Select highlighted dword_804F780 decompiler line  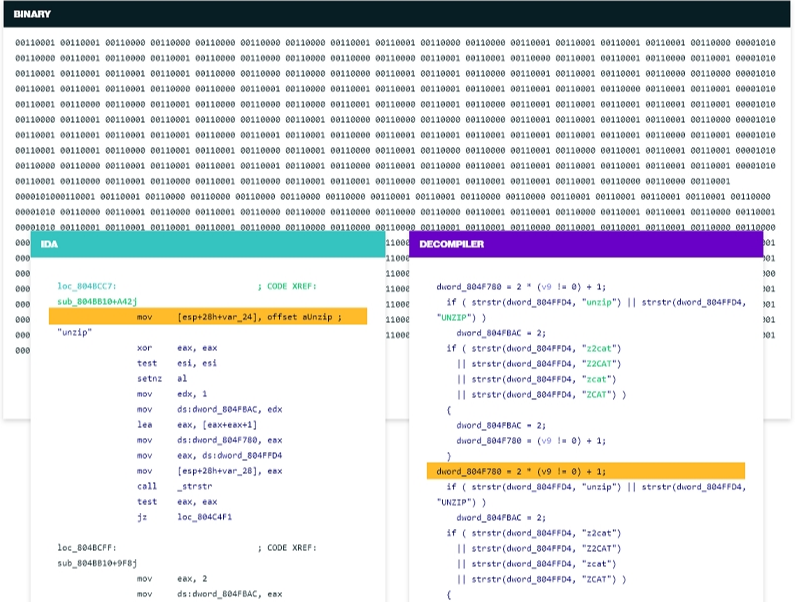[586, 471]
